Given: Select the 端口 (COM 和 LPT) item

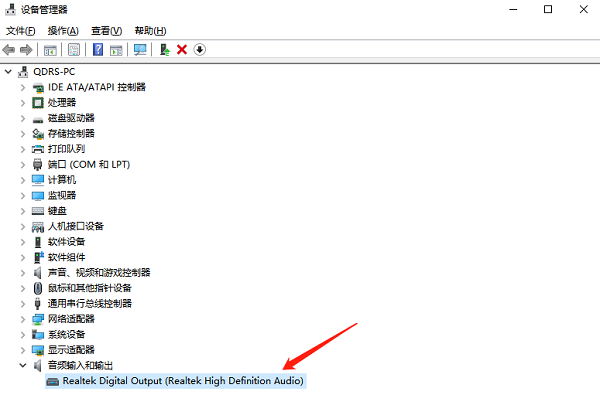Looking at the screenshot, I should pos(89,164).
